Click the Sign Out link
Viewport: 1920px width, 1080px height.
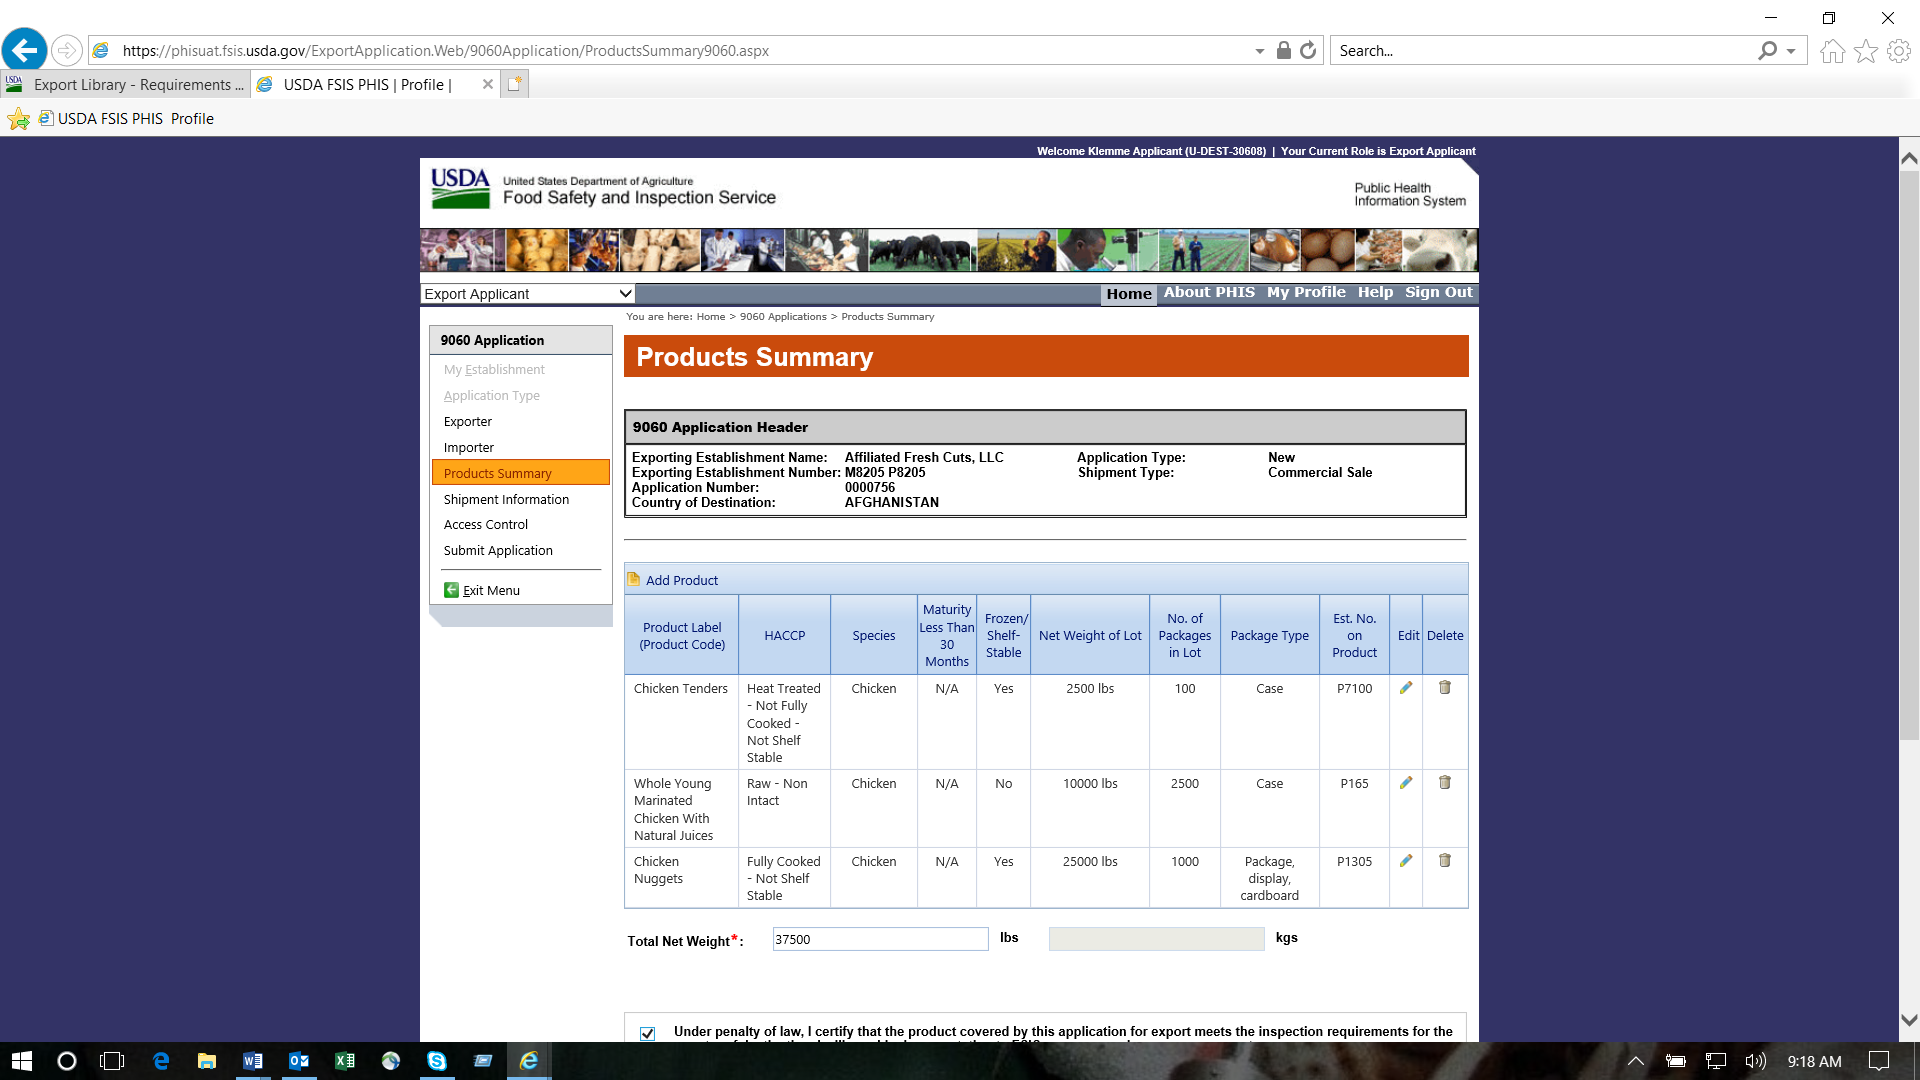click(x=1438, y=292)
